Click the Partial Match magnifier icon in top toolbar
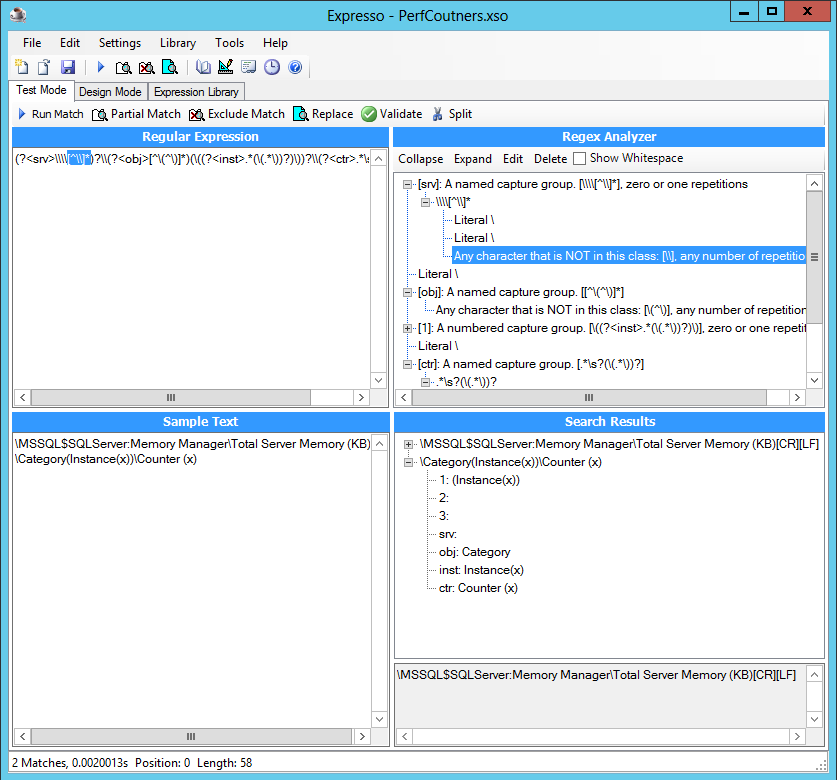 (123, 67)
